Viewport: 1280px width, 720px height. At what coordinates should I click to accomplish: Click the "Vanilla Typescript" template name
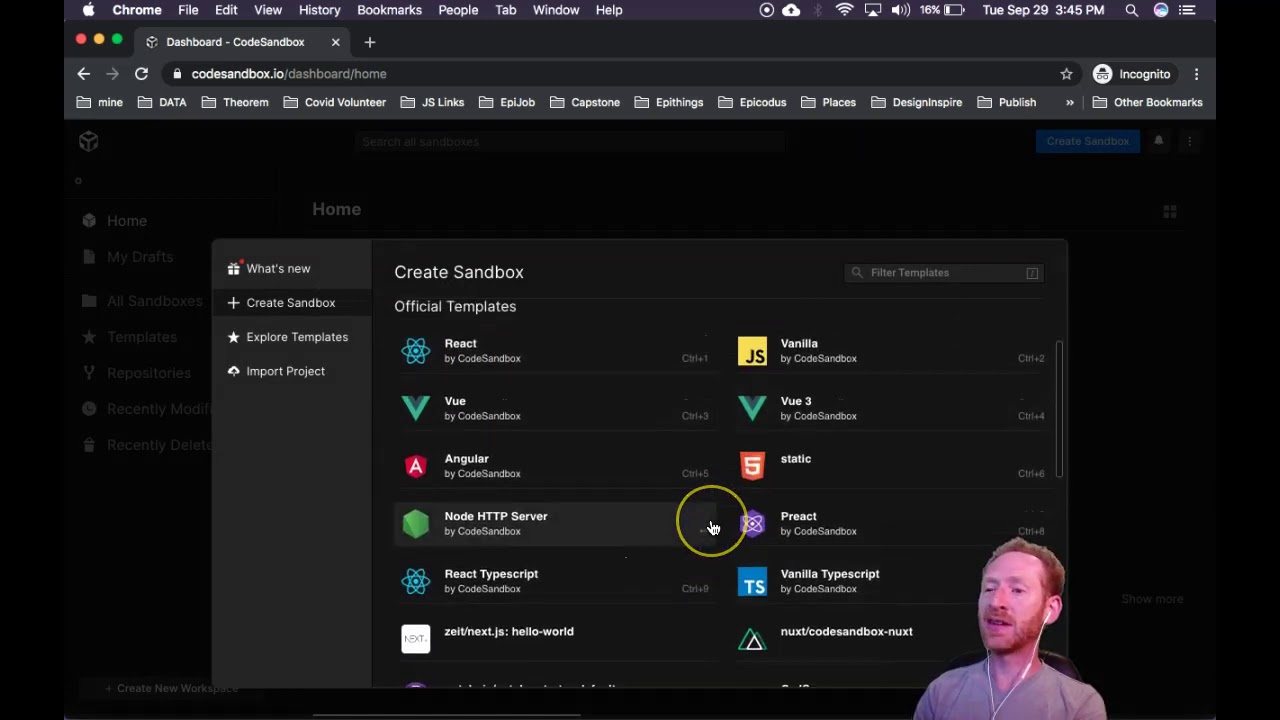(x=830, y=574)
